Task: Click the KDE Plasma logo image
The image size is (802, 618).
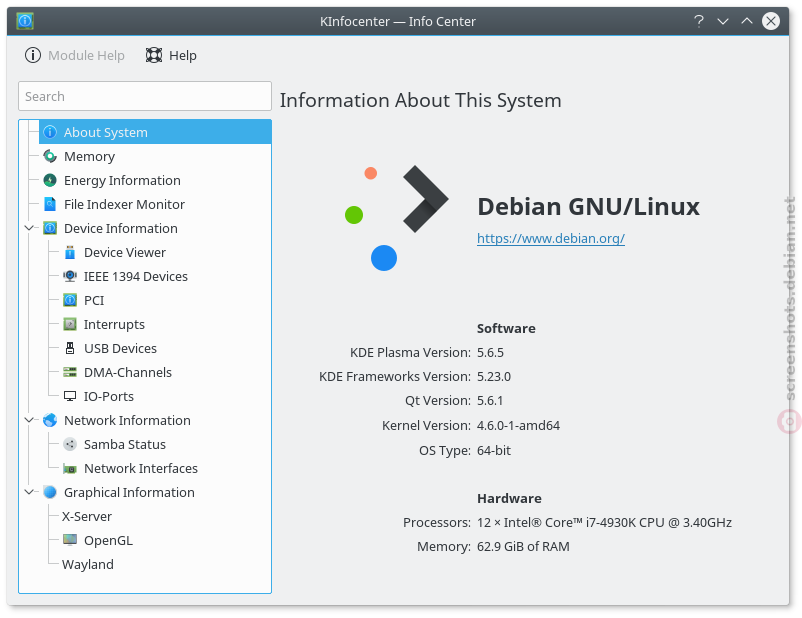Action: click(x=397, y=218)
